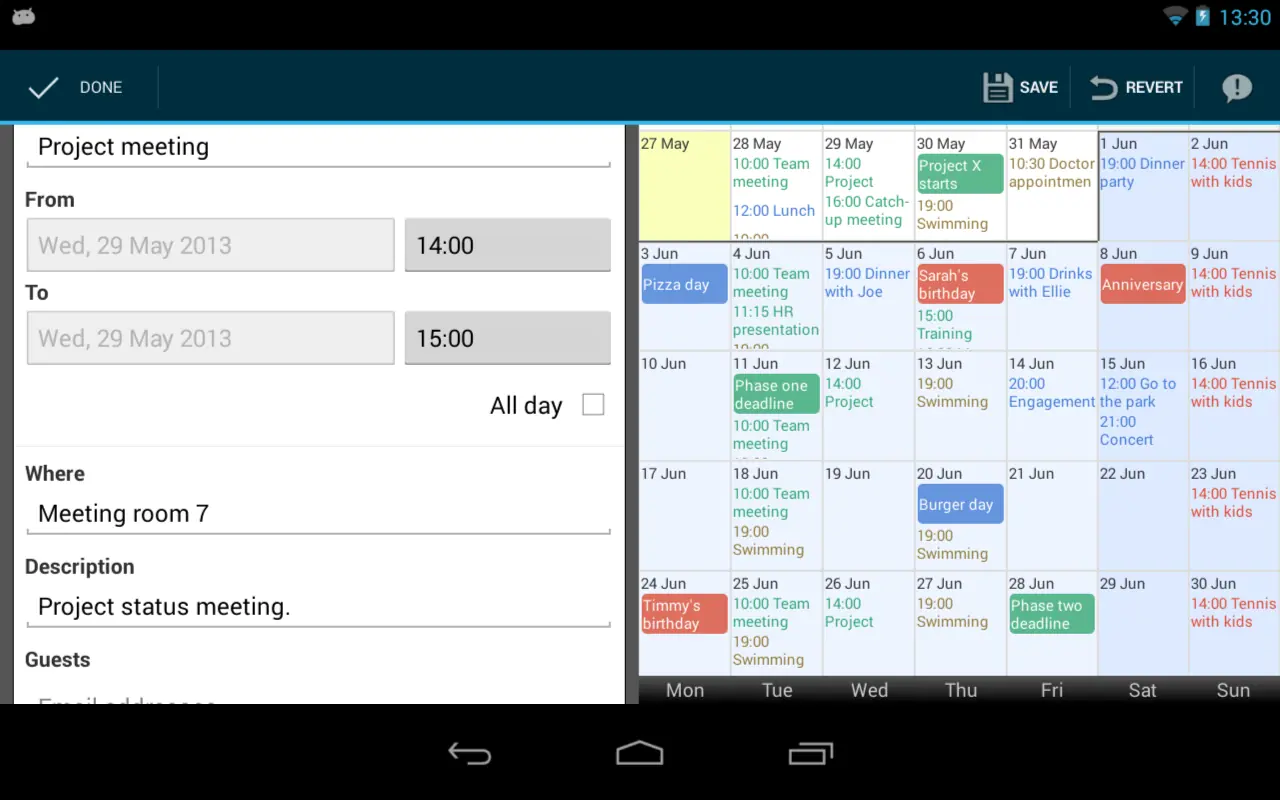Tap the battery status icon
The height and width of the screenshot is (800, 1280).
(1203, 16)
